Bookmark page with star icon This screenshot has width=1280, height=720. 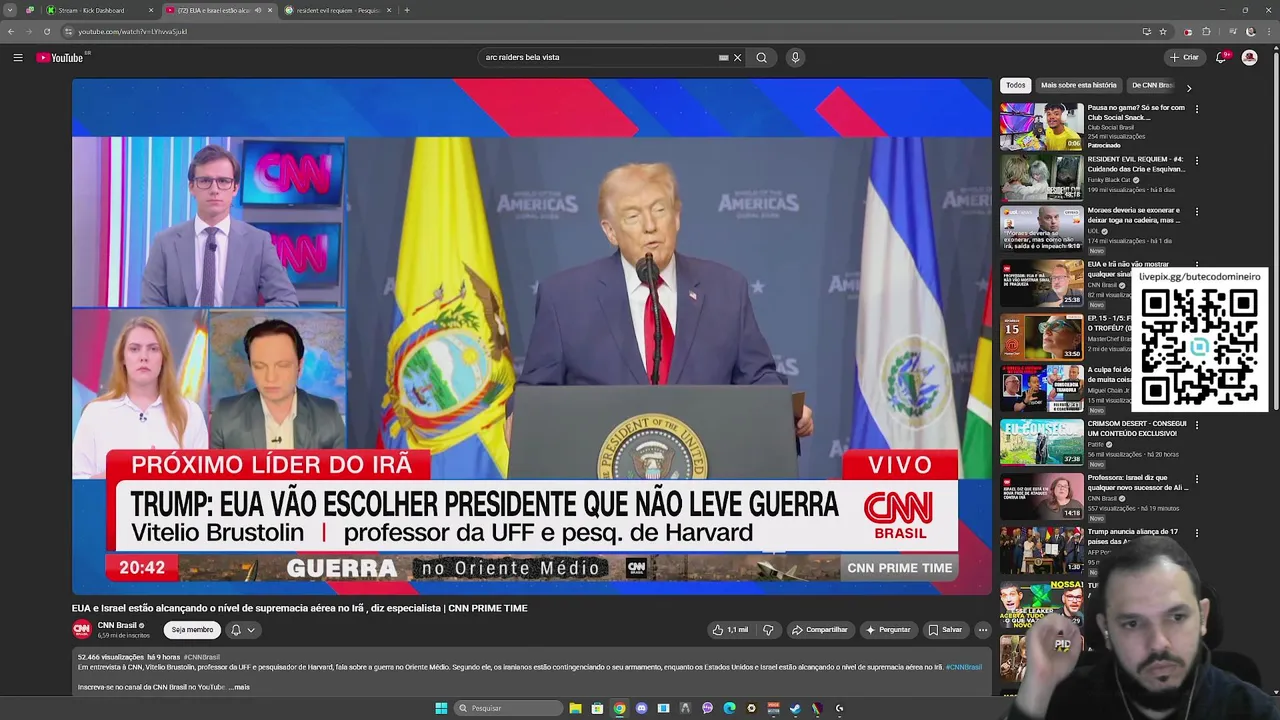1163,31
